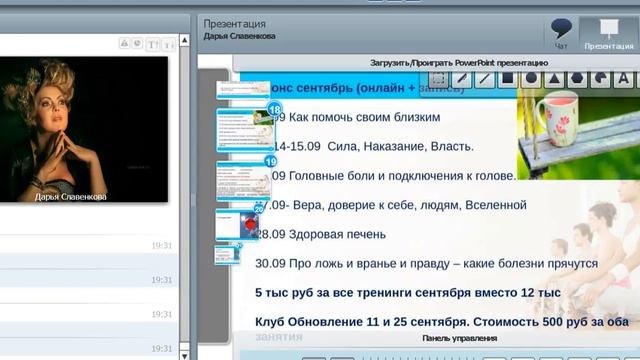Image resolution: width=640 pixels, height=360 pixels.
Task: Click Загрузить/Проиграть PowerPoint презентацию bar
Action: (459, 63)
